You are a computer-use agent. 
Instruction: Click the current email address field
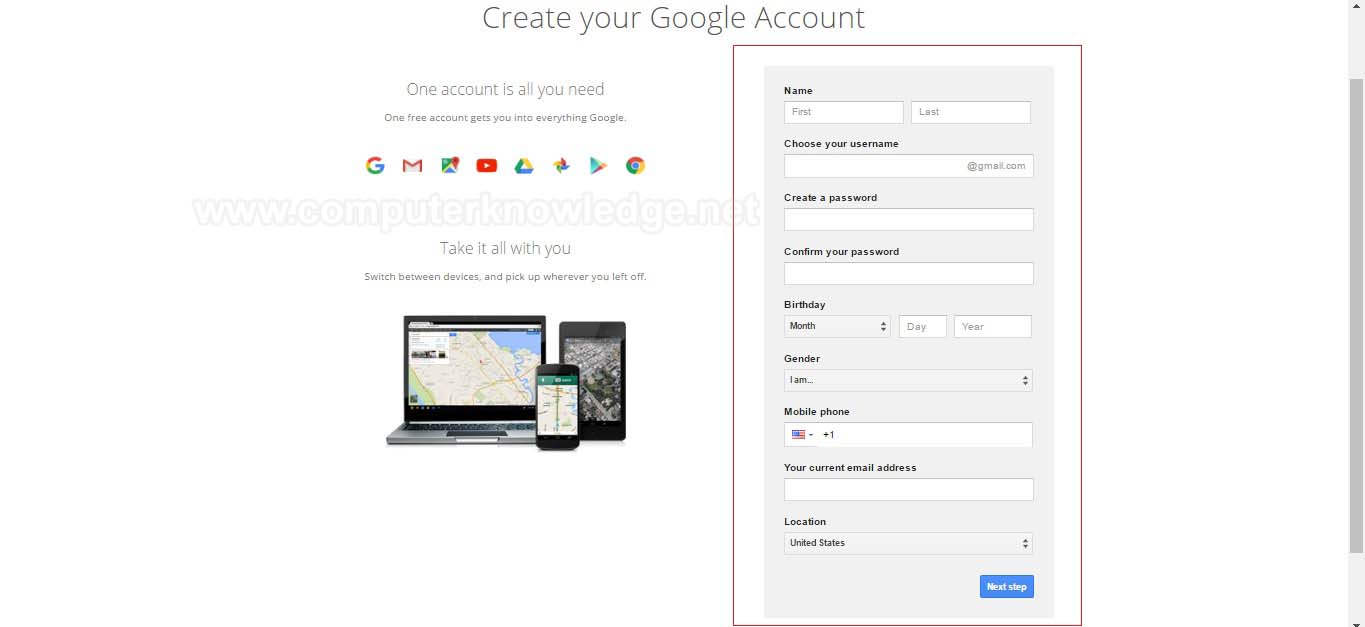[908, 489]
